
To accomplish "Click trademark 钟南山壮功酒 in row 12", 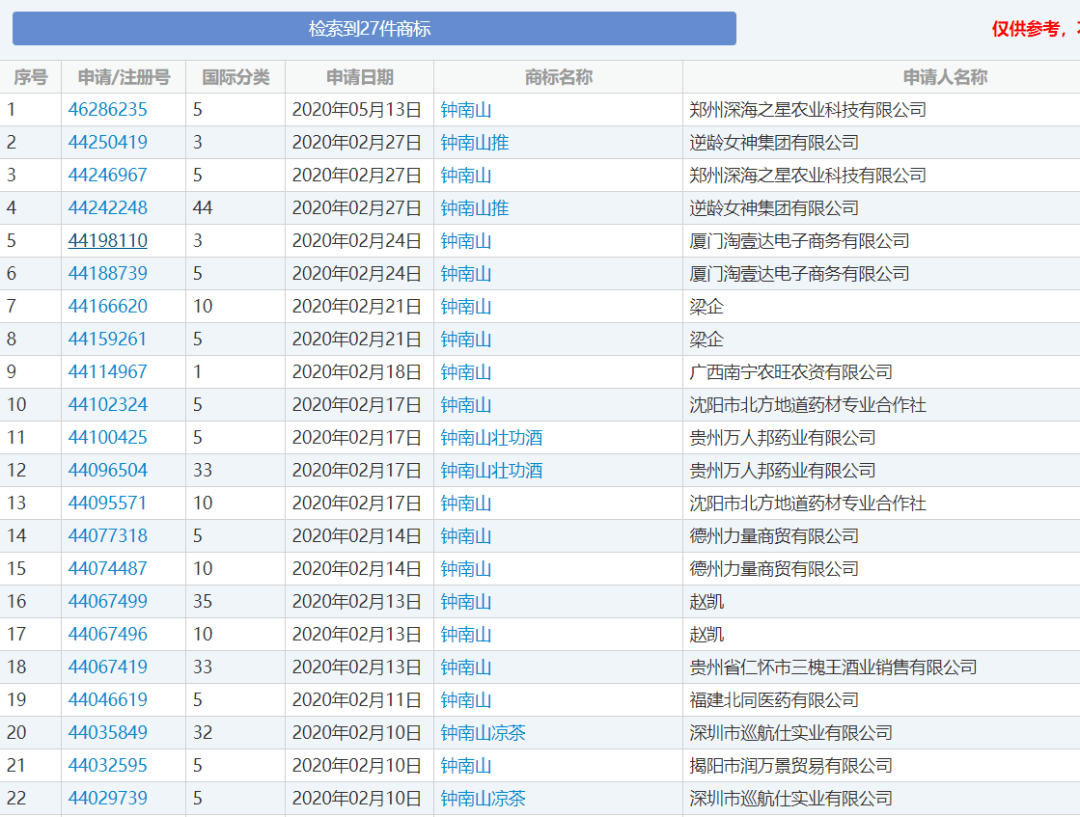I will pyautogui.click(x=491, y=470).
